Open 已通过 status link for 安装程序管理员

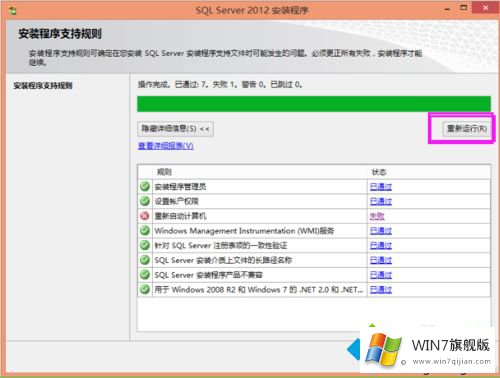381,187
